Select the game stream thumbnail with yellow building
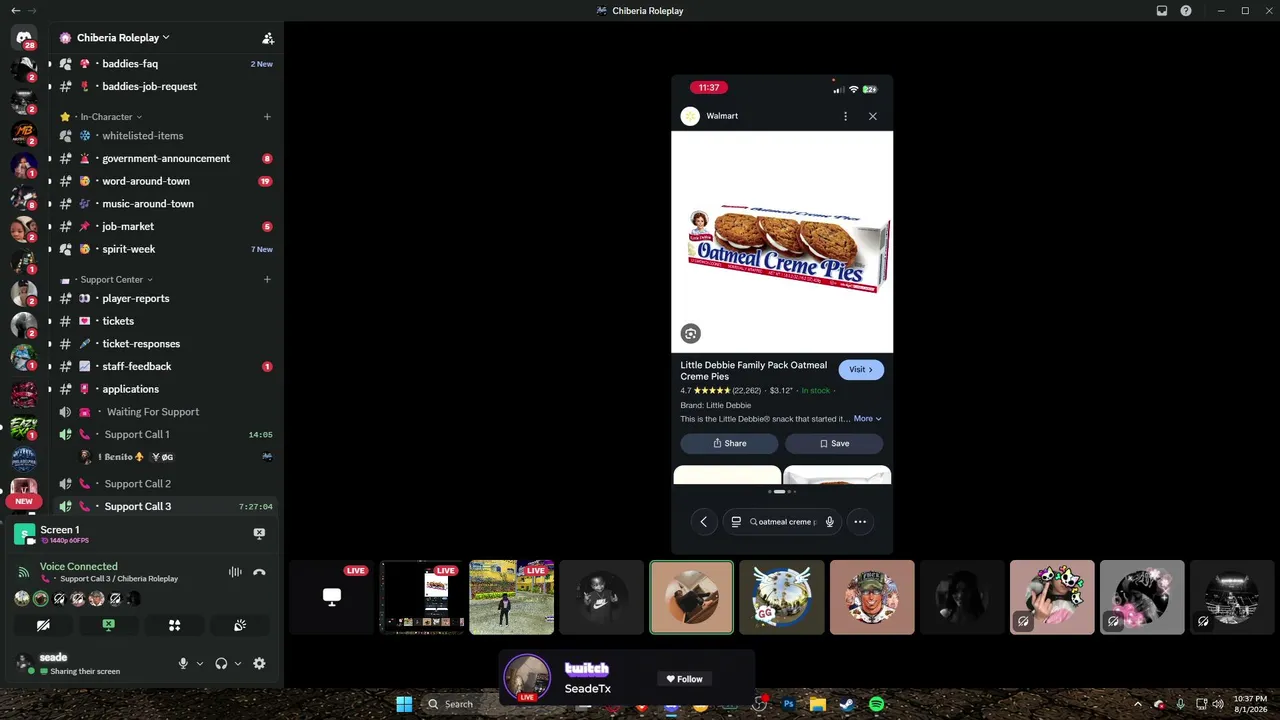 512,597
